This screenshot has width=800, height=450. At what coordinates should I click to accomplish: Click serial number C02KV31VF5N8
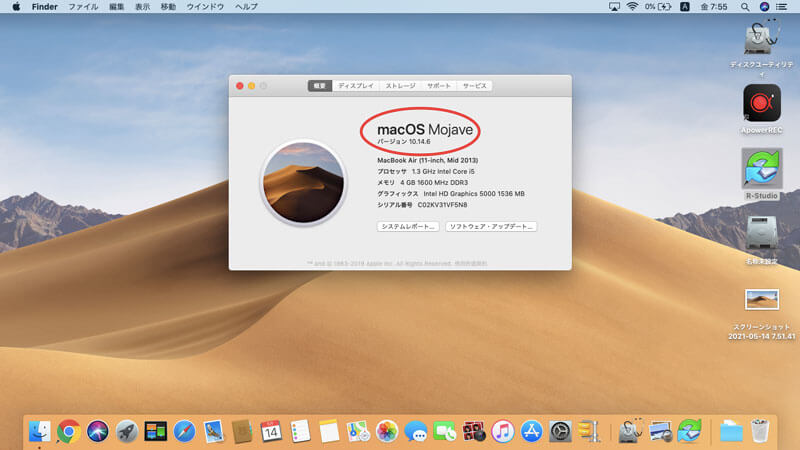(x=442, y=205)
